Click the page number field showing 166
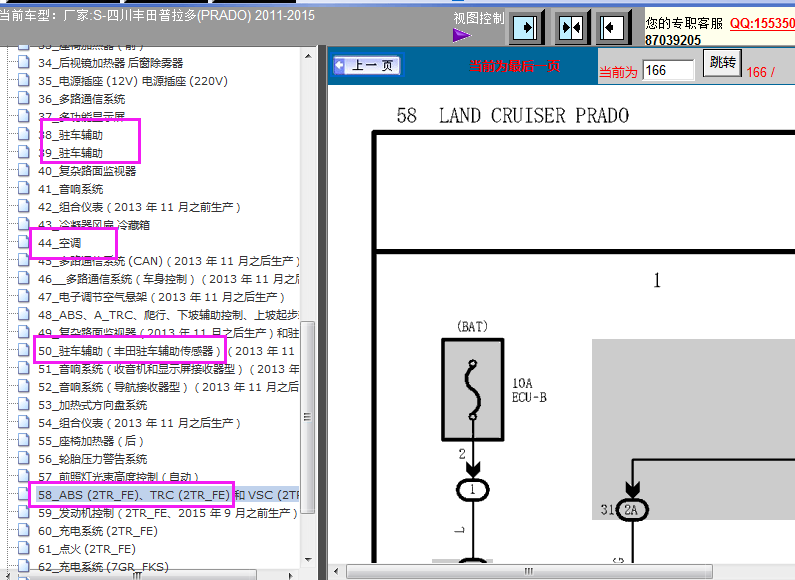 (668, 70)
